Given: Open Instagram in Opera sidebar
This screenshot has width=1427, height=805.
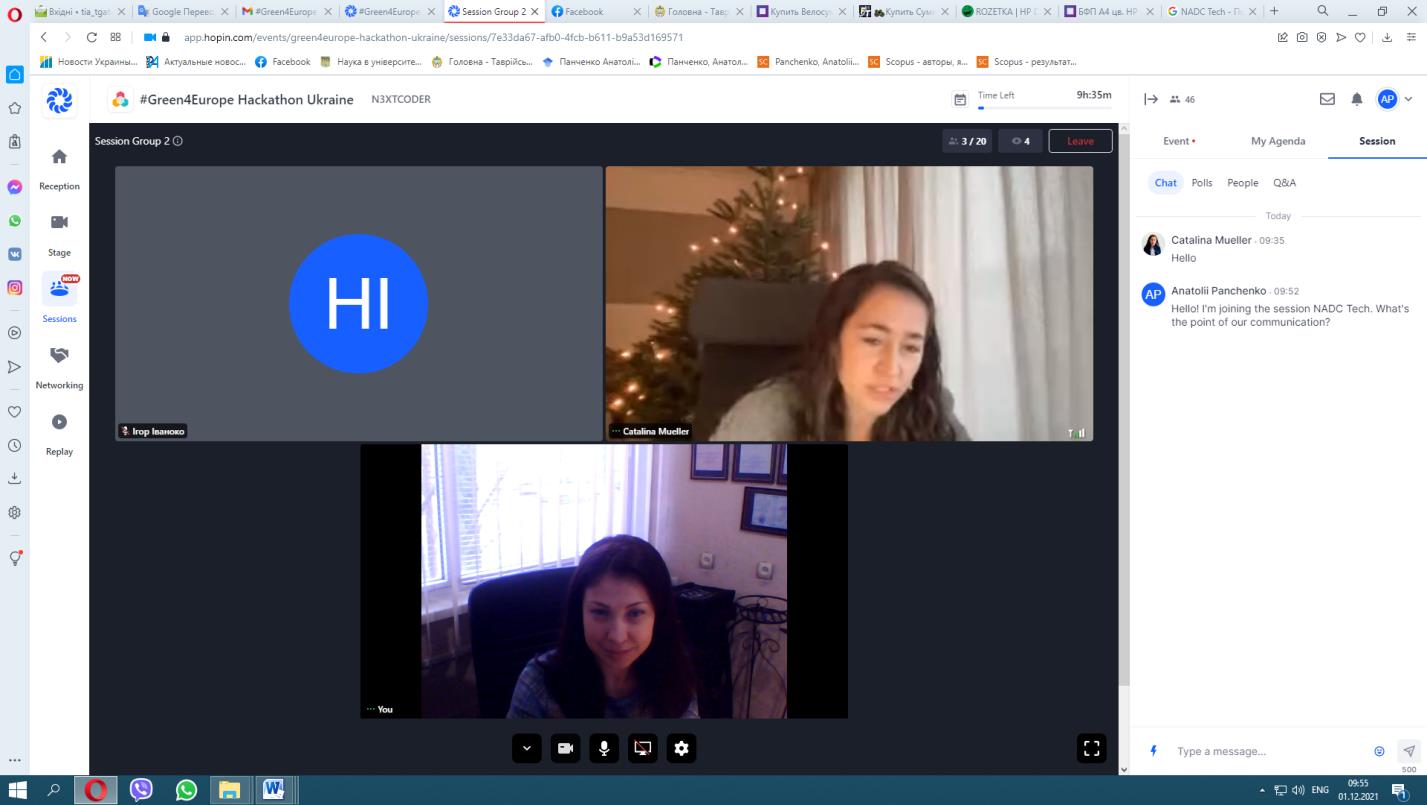Looking at the screenshot, I should pyautogui.click(x=14, y=288).
